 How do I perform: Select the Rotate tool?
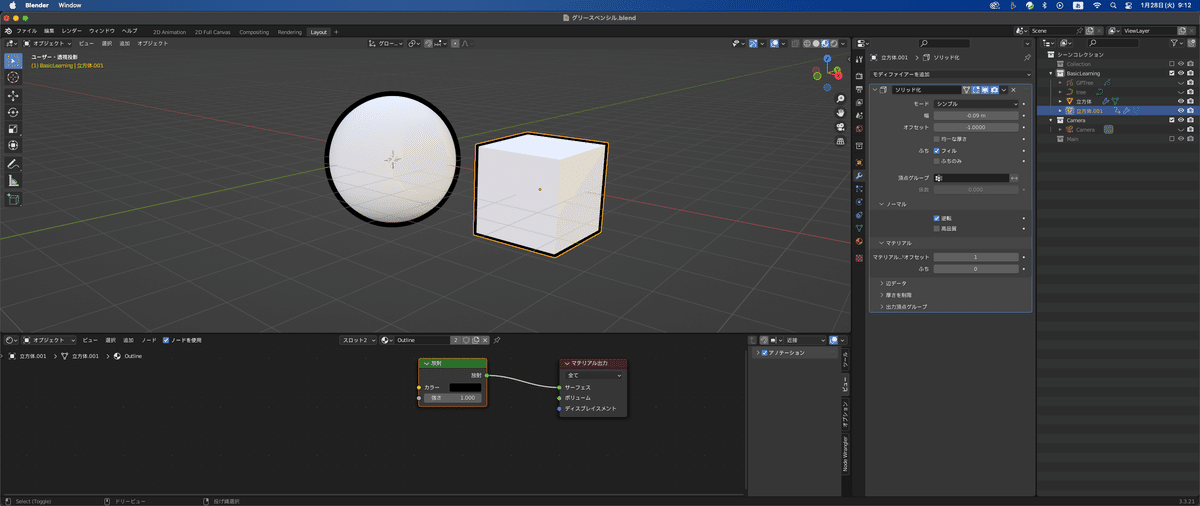13,112
